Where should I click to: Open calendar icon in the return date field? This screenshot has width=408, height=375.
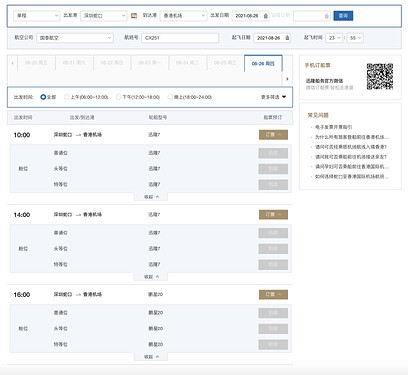click(x=327, y=16)
